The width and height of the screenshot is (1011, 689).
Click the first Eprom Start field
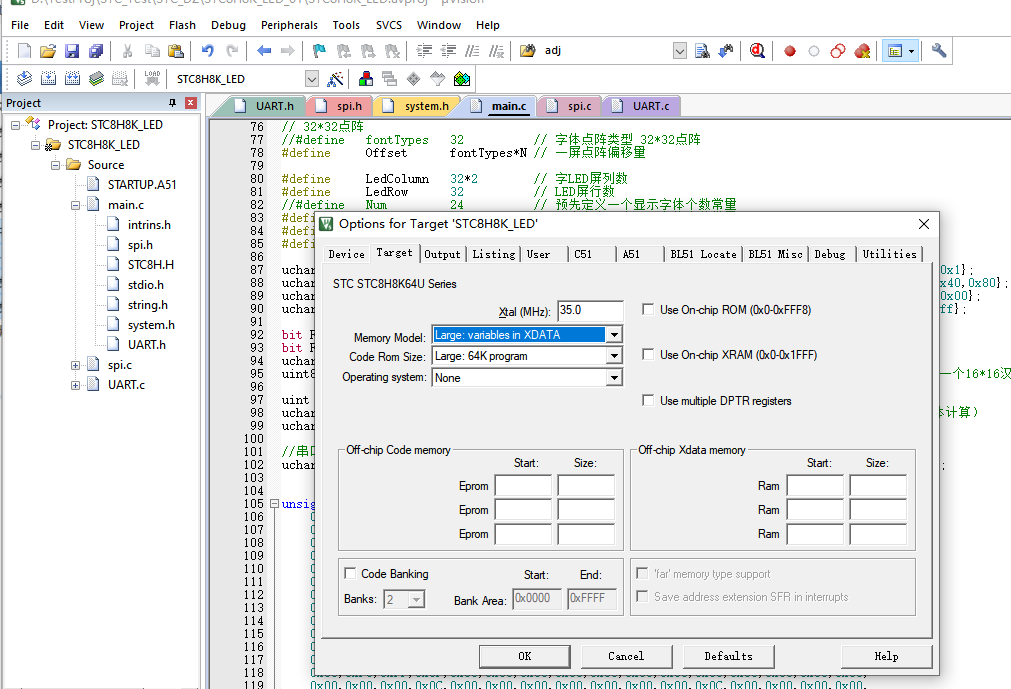523,485
